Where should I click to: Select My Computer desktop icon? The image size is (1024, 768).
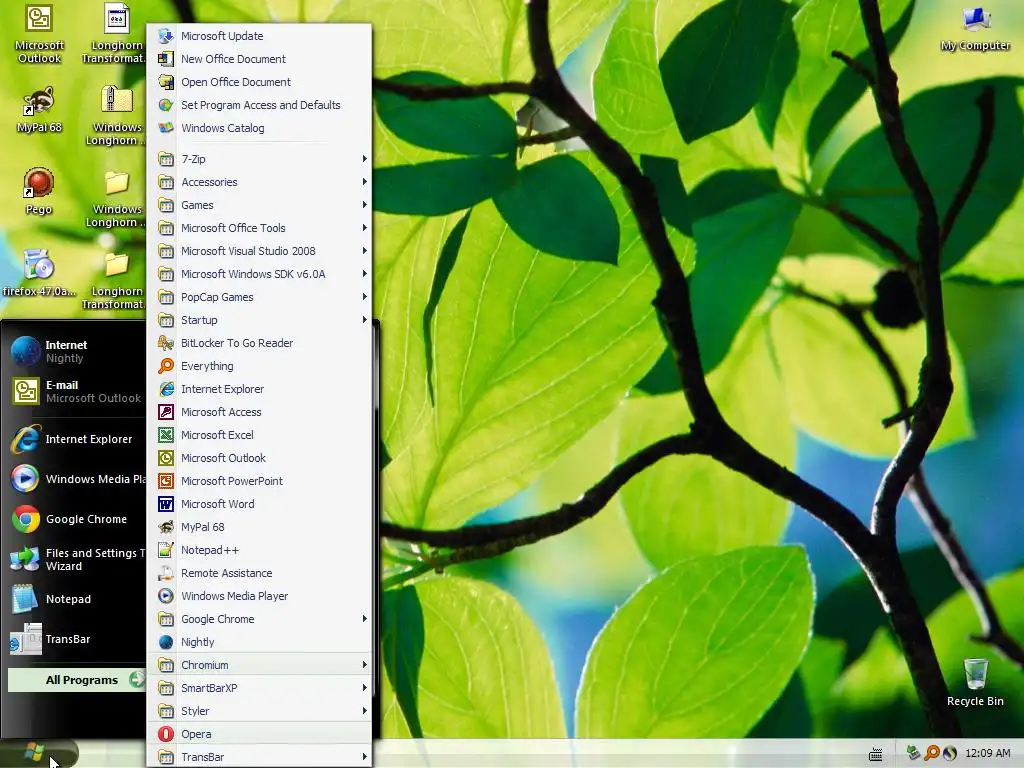coord(976,29)
